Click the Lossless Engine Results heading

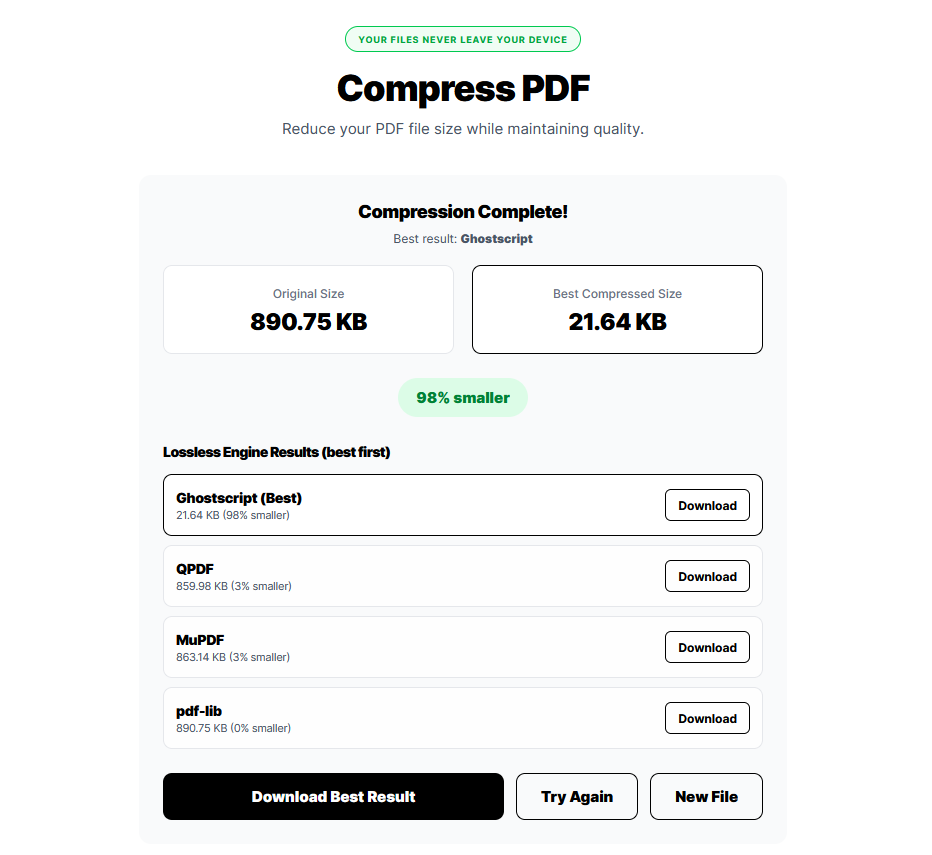(x=277, y=452)
